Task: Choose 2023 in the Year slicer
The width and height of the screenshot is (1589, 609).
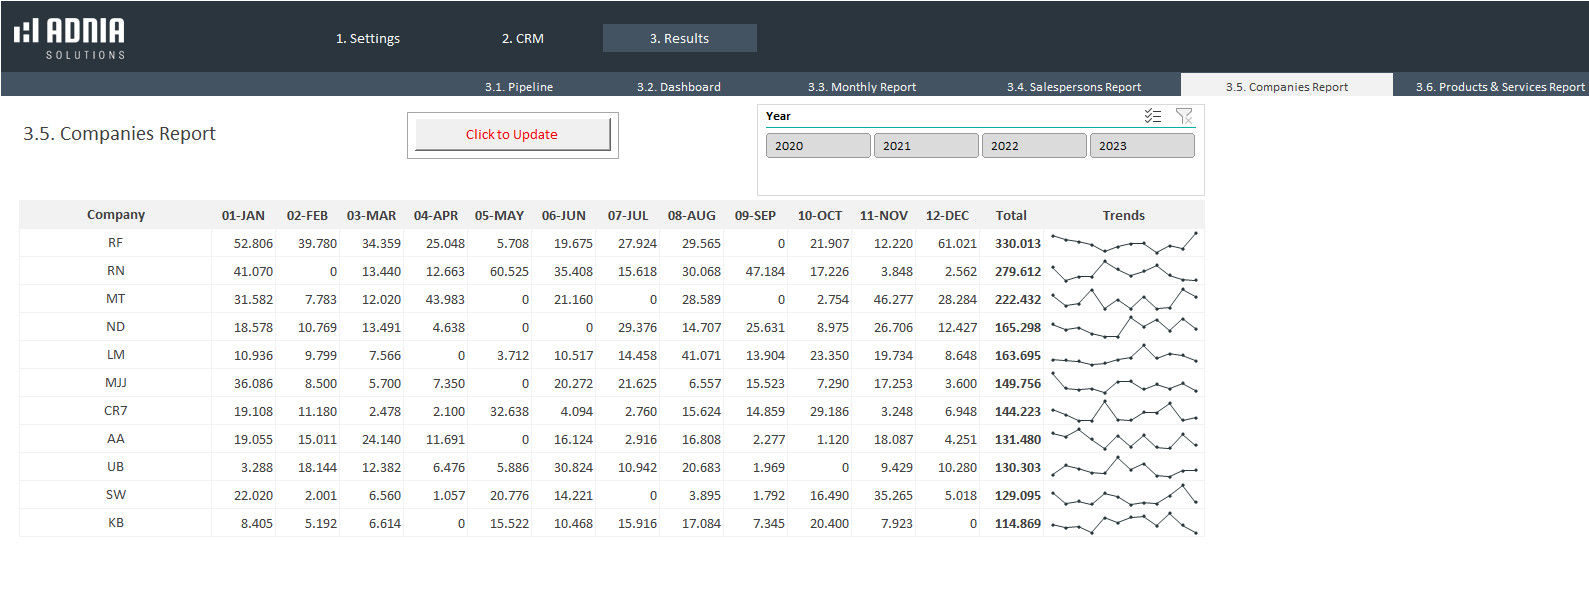Action: pyautogui.click(x=1141, y=146)
